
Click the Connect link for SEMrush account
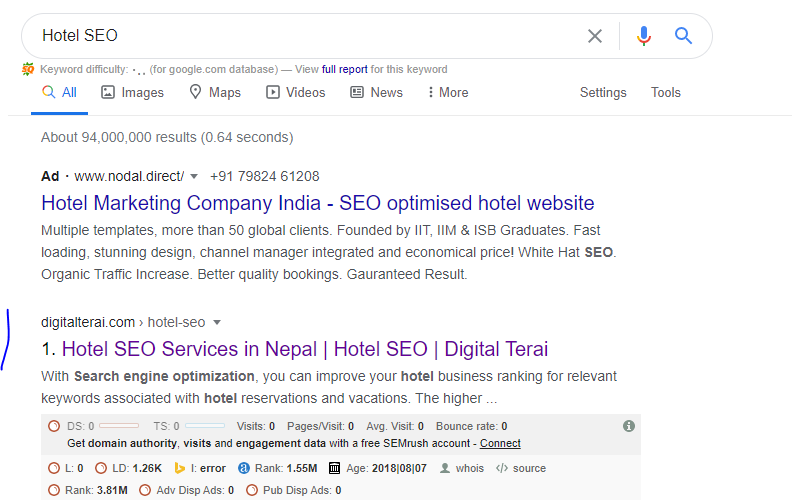point(500,443)
